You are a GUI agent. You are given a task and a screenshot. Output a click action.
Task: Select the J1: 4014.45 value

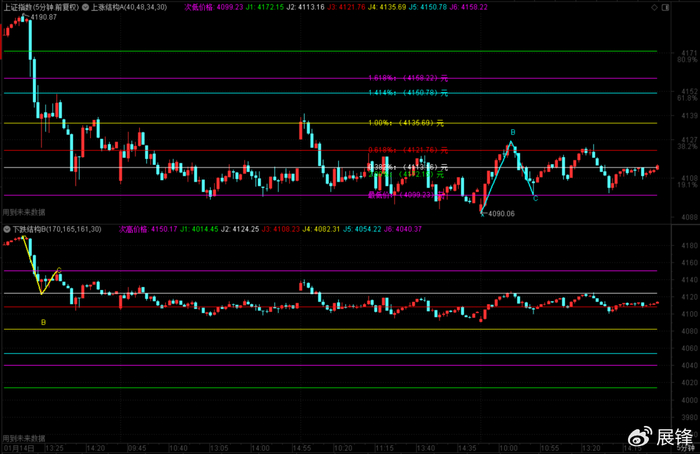point(199,229)
